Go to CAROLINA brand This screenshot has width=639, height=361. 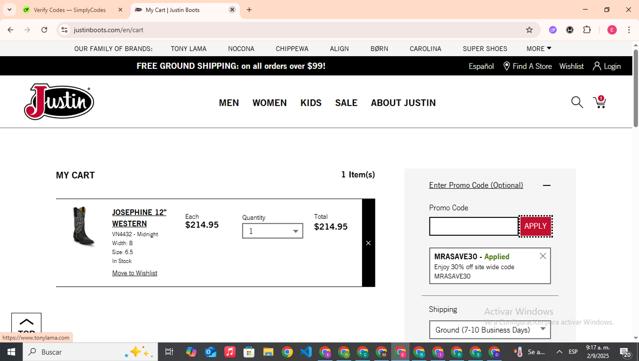(425, 48)
